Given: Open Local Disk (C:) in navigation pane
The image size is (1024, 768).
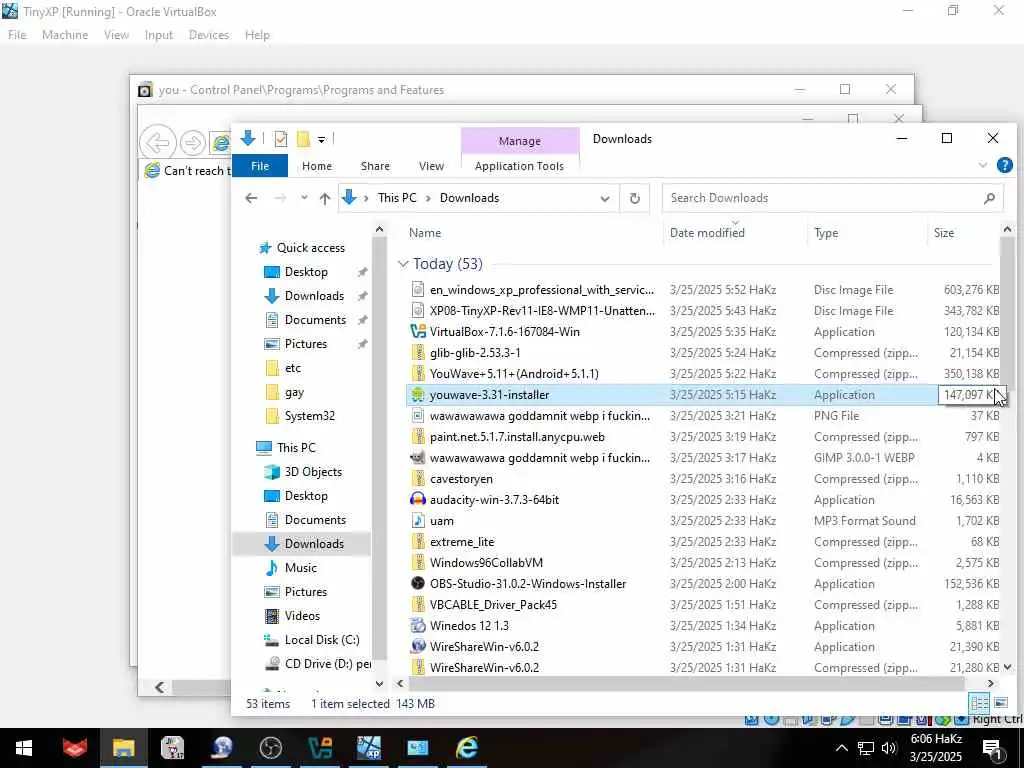Looking at the screenshot, I should pos(322,639).
